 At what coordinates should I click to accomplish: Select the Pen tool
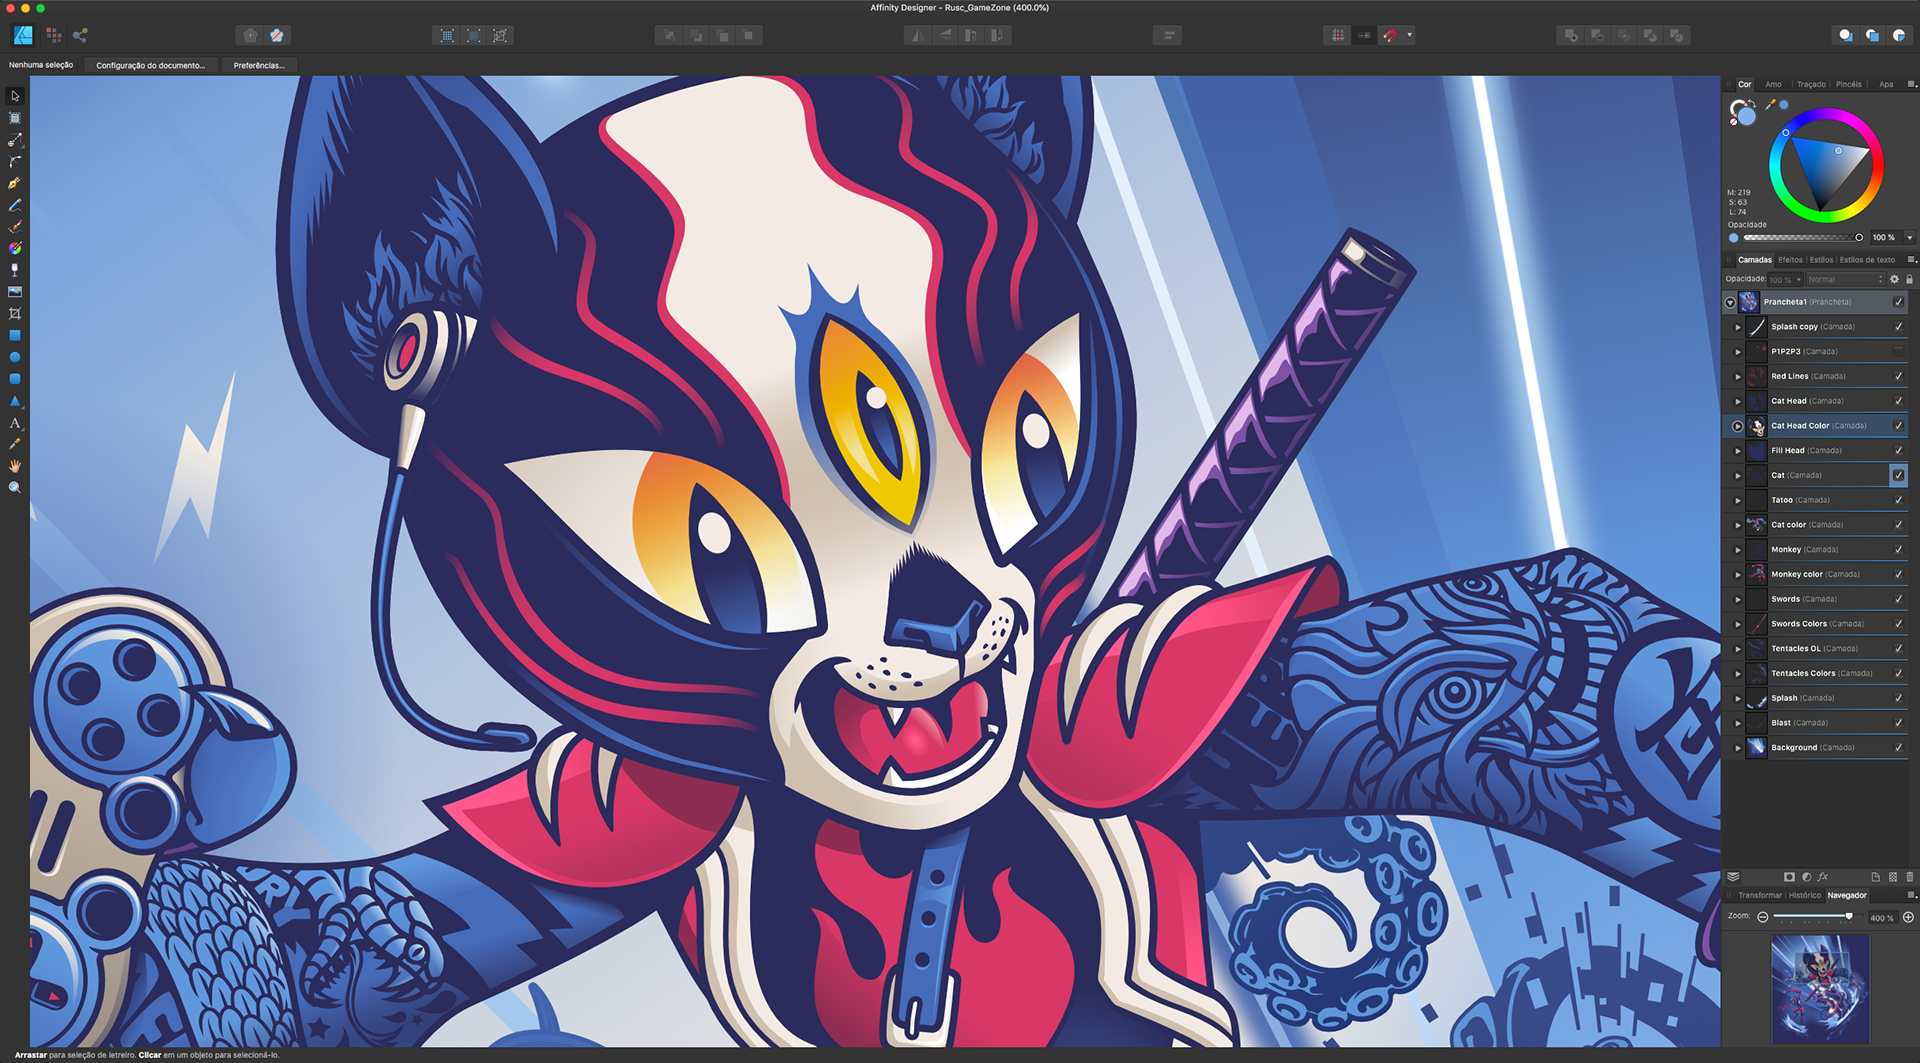click(15, 183)
